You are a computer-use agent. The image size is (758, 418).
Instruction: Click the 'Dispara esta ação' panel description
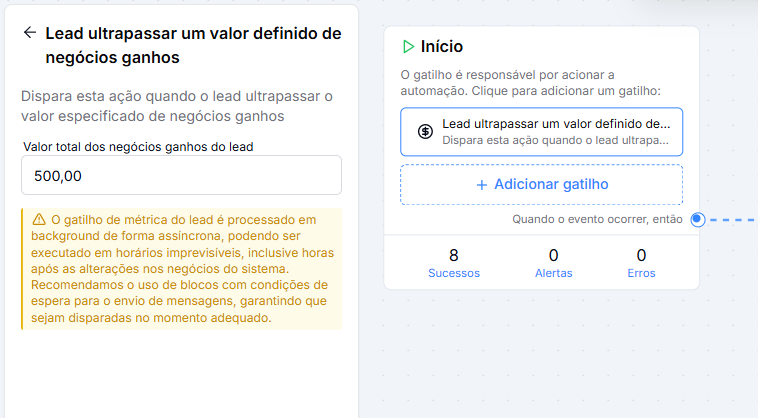pyautogui.click(x=177, y=106)
